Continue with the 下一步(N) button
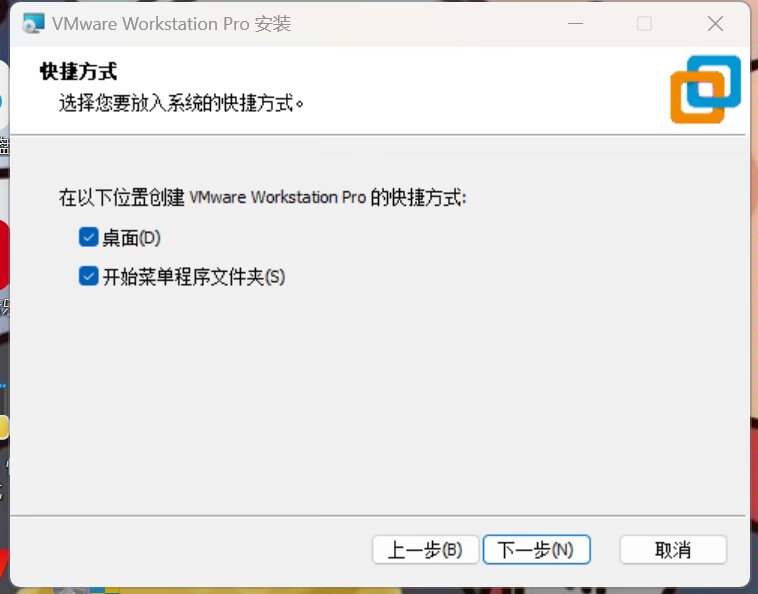 (537, 550)
